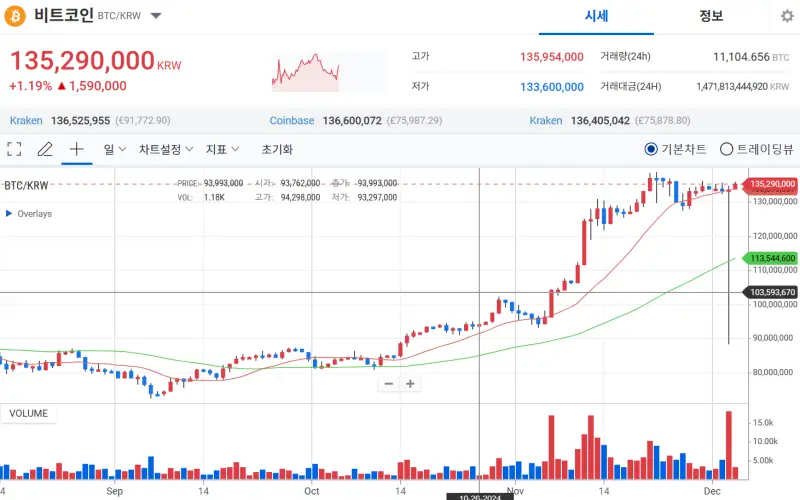Expand the Overlays disclosure triangle
The width and height of the screenshot is (800, 500).
(x=9, y=213)
